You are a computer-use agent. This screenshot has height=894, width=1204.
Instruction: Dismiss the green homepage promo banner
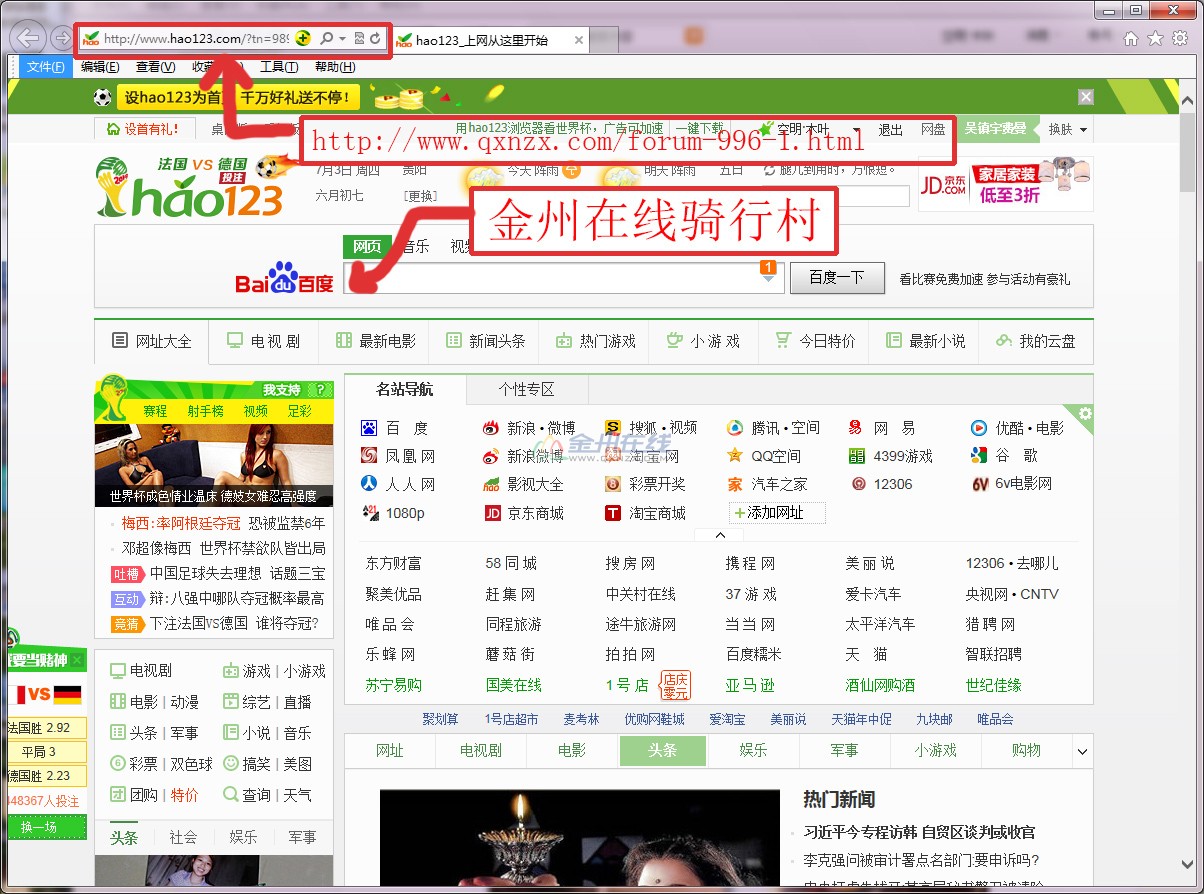click(x=1086, y=97)
